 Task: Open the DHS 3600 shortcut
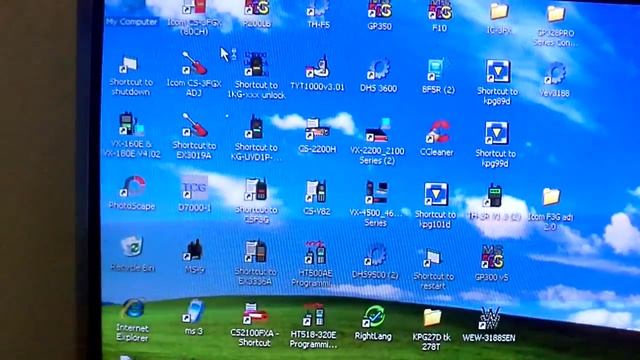pos(378,75)
